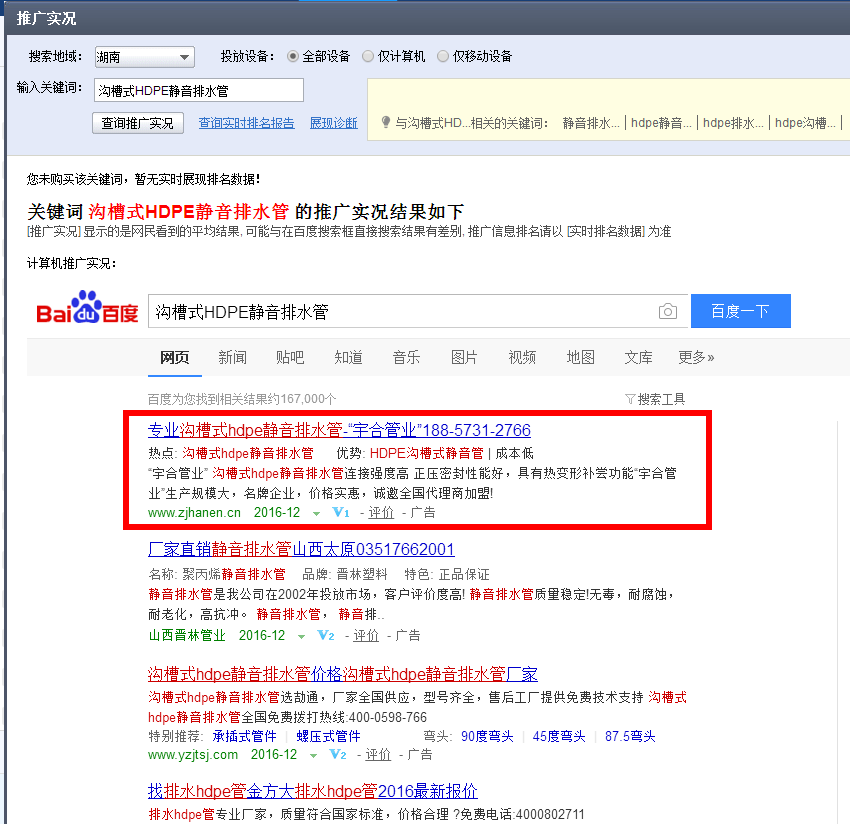Click the 更多» tab
This screenshot has width=850, height=824.
(697, 357)
